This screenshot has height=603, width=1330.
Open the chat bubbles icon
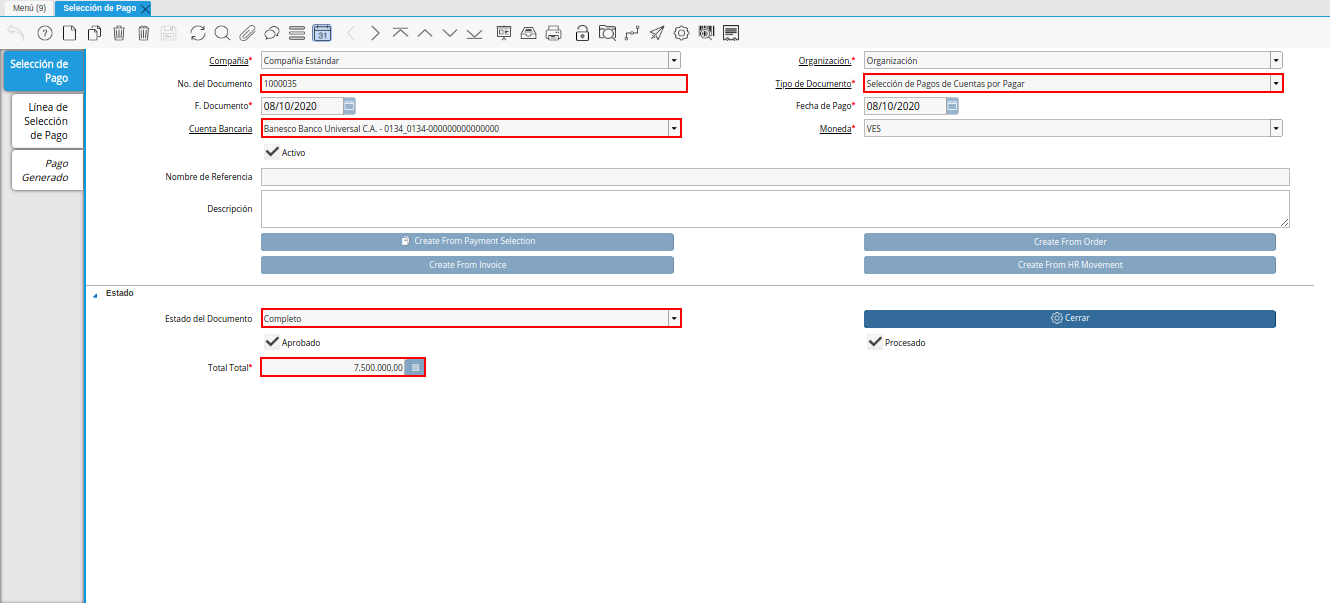tap(271, 33)
